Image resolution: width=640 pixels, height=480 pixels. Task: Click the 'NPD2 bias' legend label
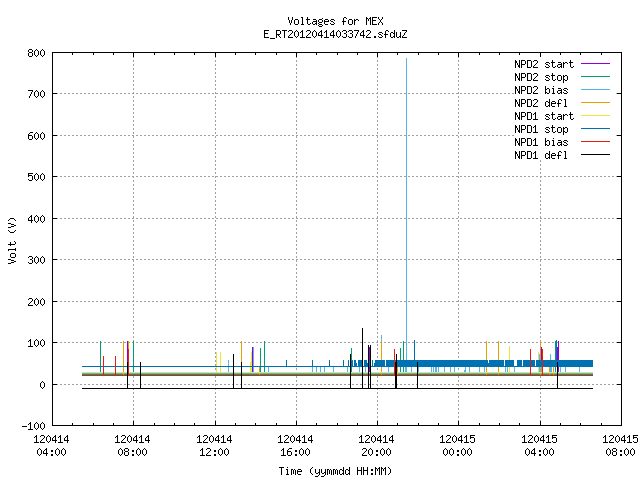(541, 90)
